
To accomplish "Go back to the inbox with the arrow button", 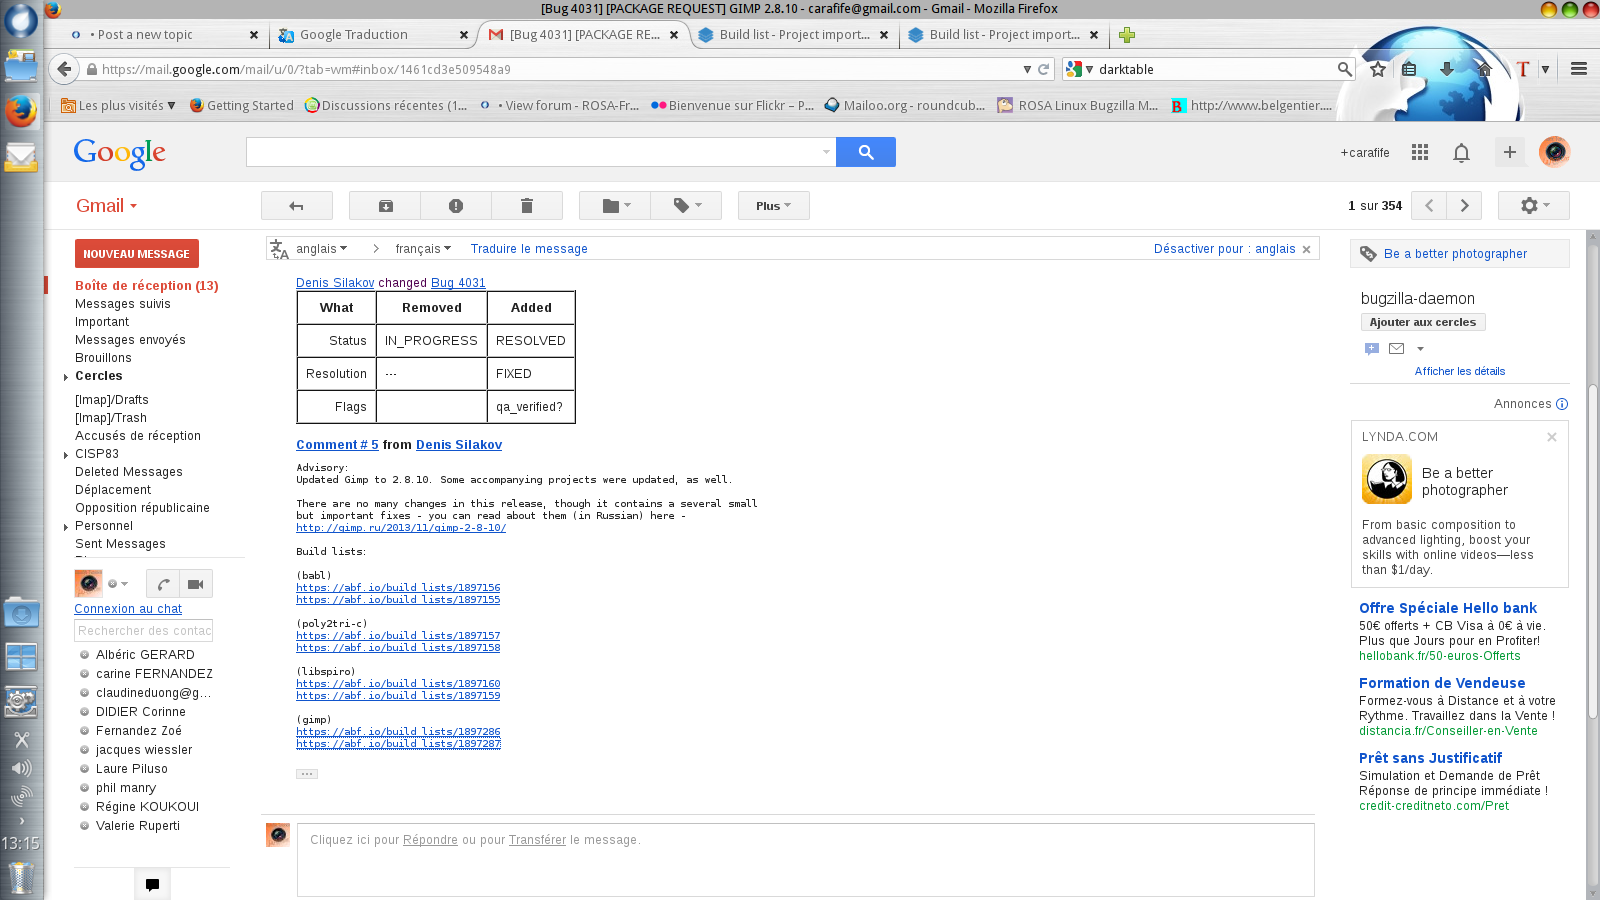I will pyautogui.click(x=296, y=206).
